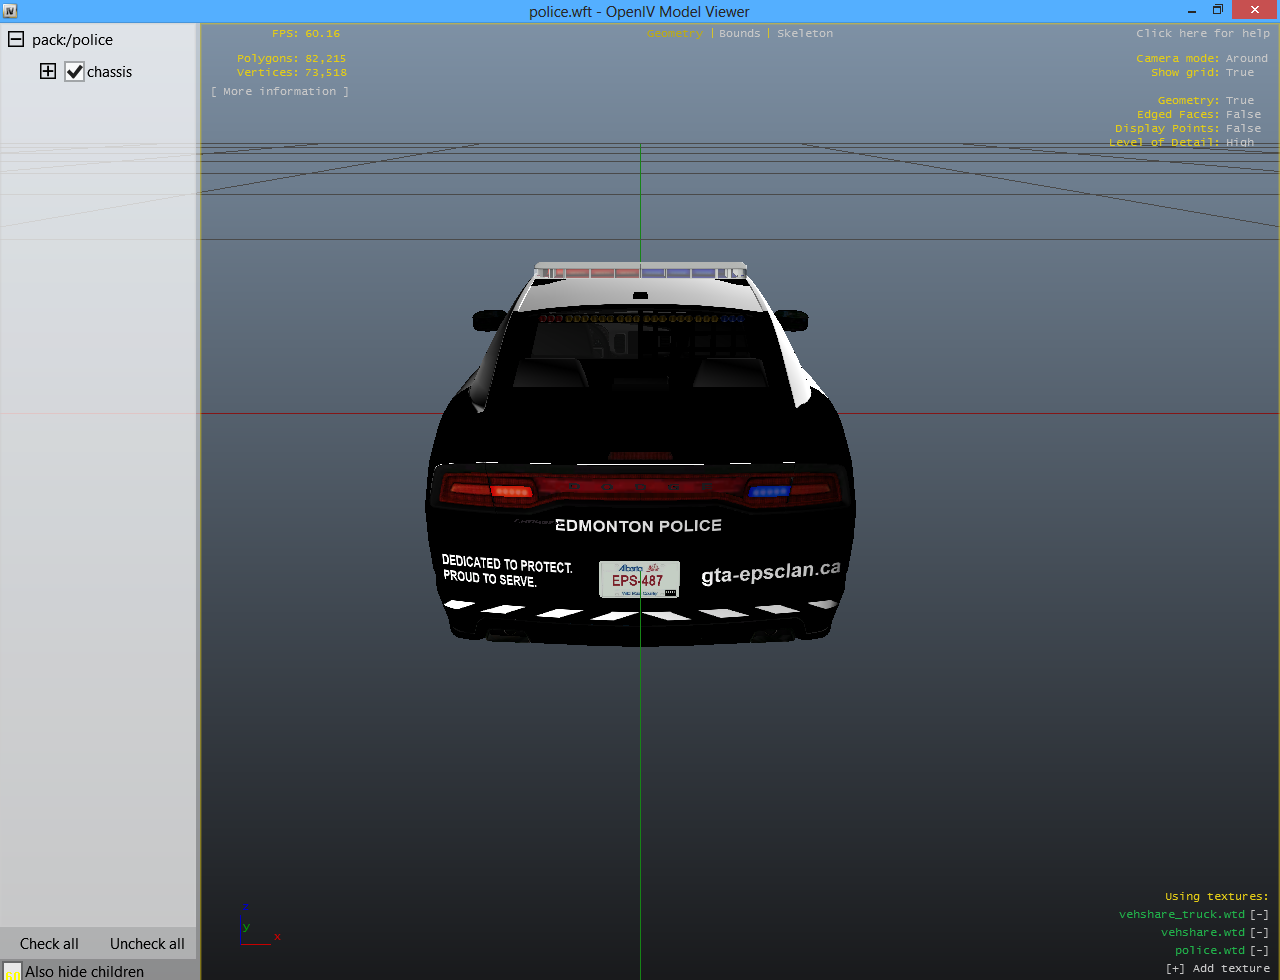
Task: Switch to the Bounds view tab
Action: coord(739,34)
